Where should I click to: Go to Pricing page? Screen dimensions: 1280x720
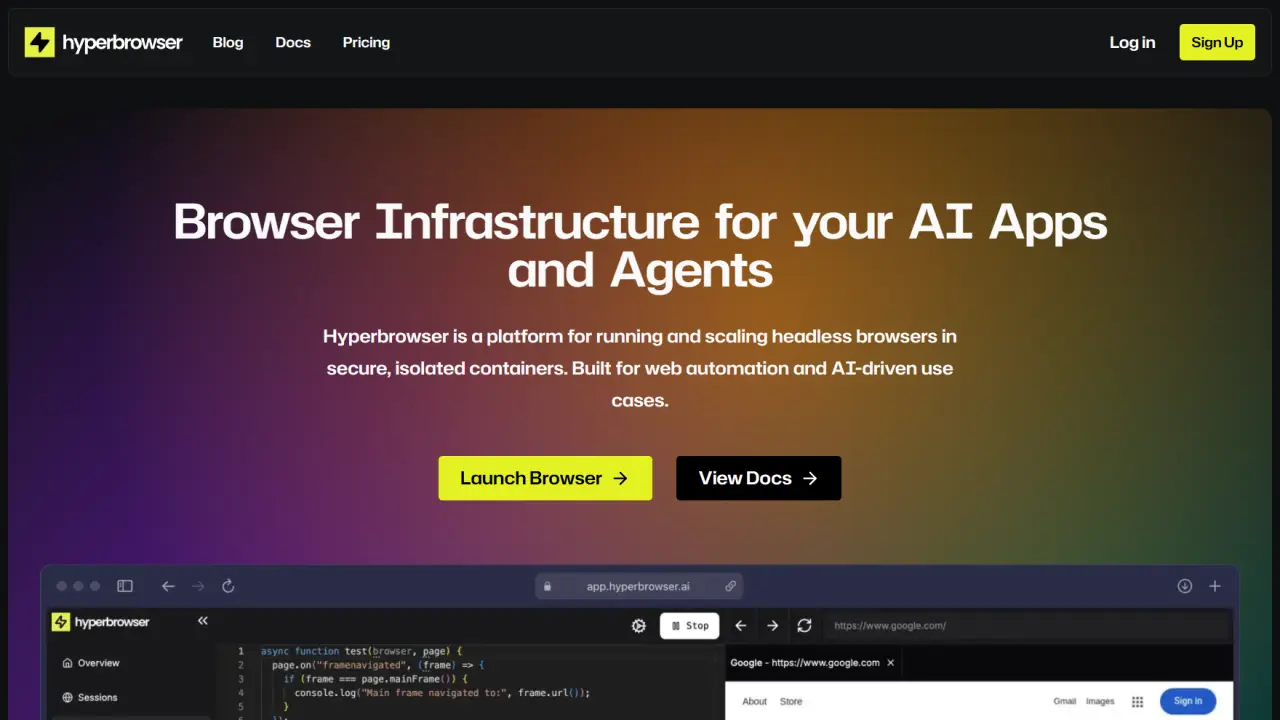[x=366, y=42]
